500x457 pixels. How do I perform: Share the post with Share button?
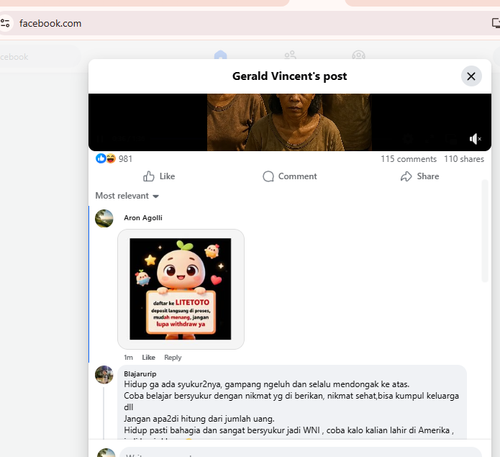coord(420,176)
